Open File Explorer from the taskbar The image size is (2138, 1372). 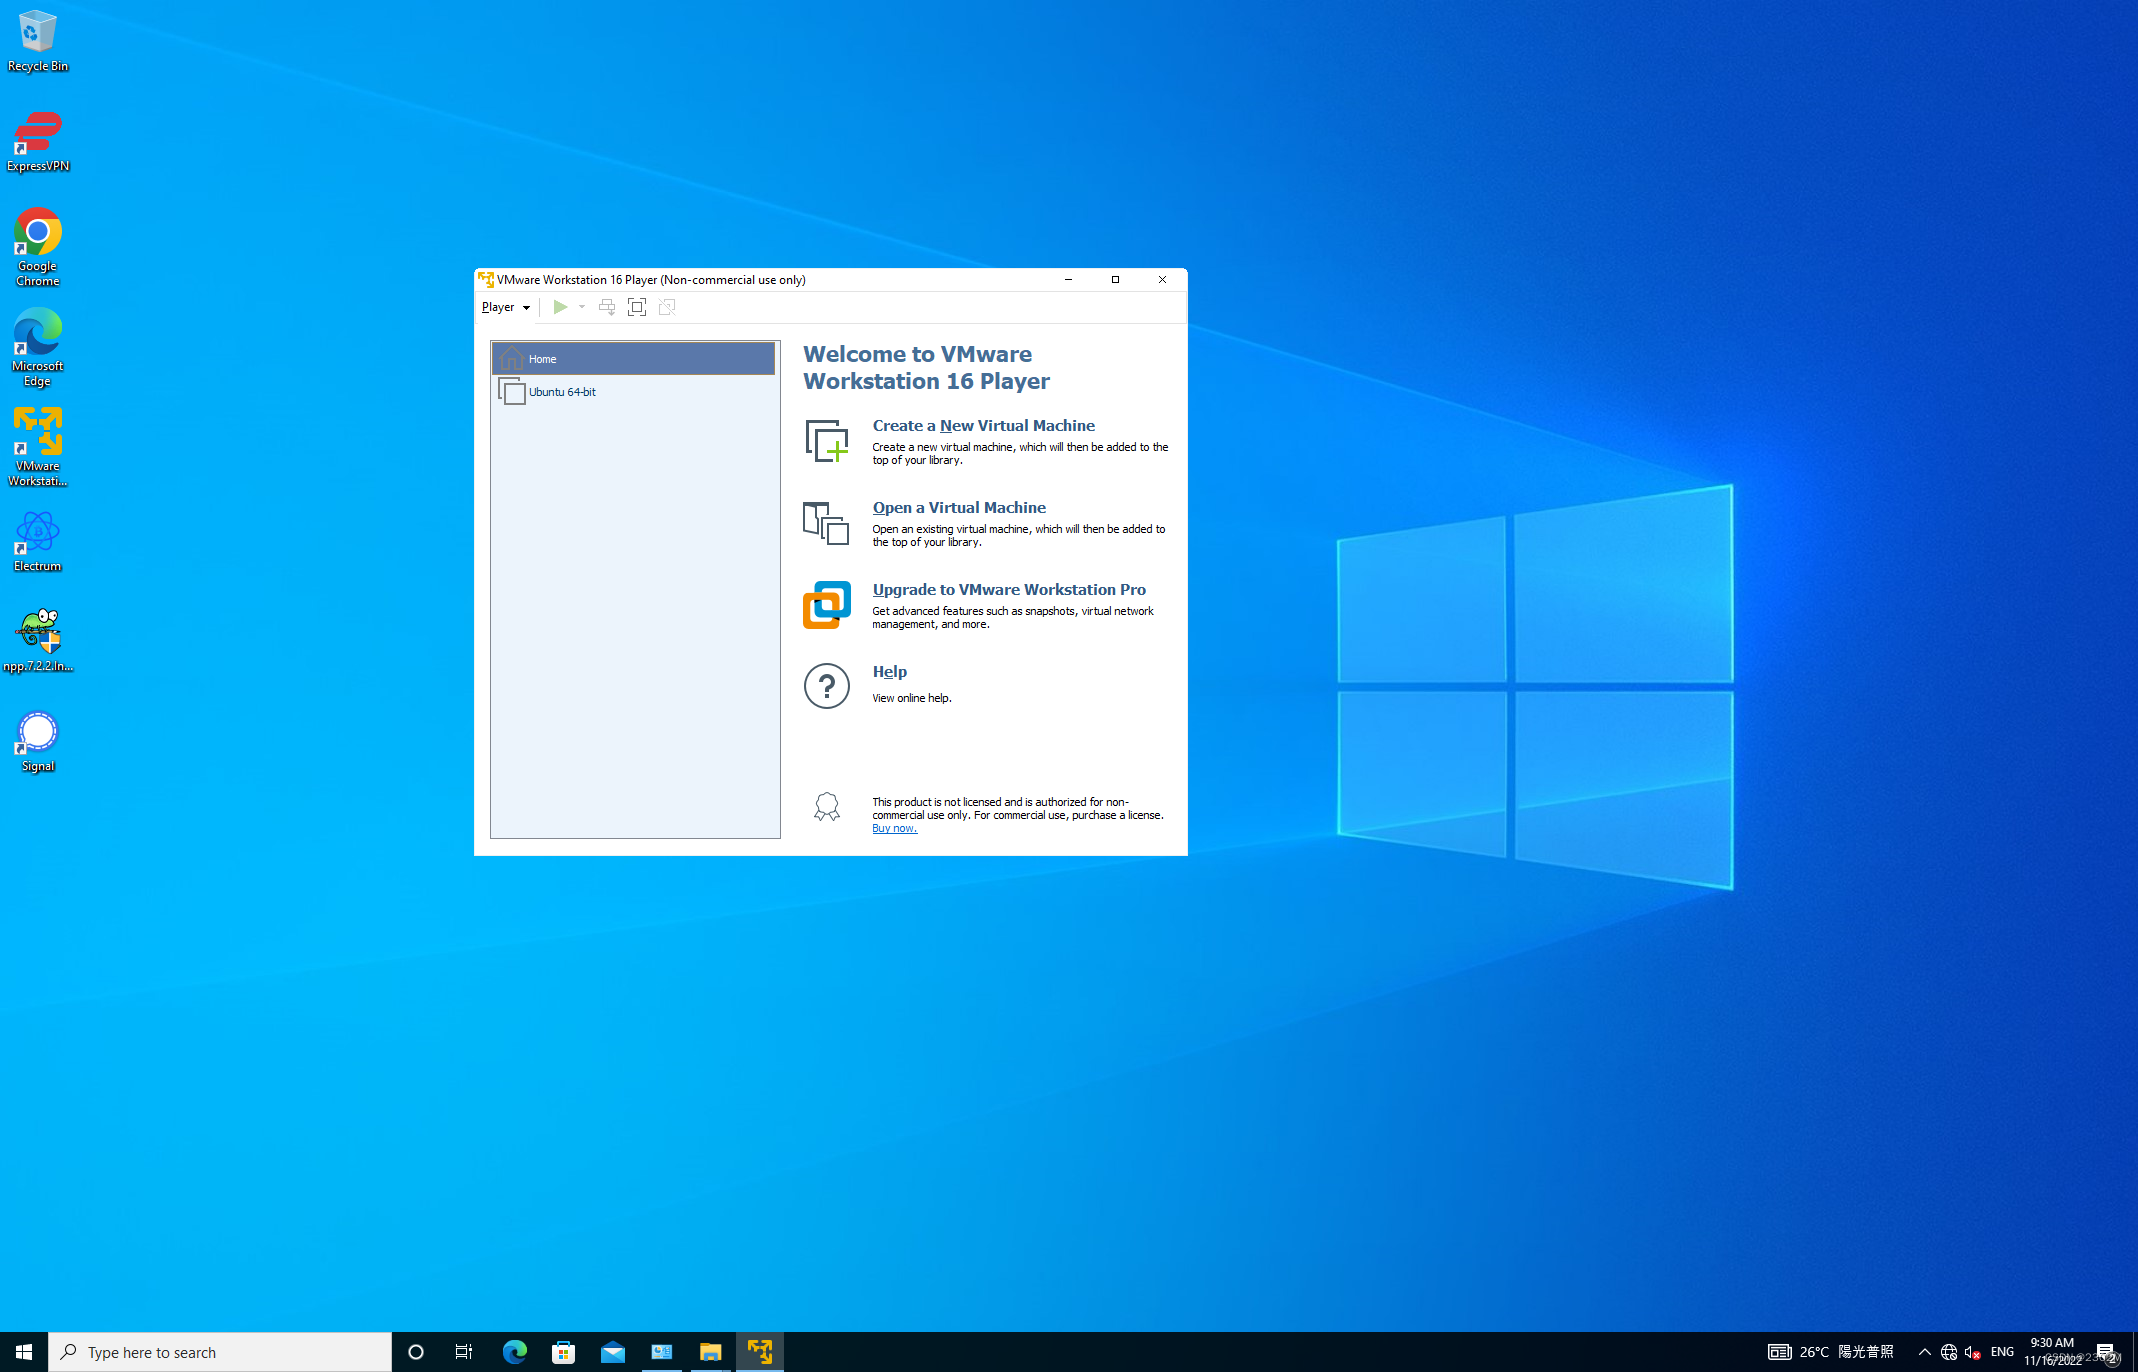click(710, 1352)
